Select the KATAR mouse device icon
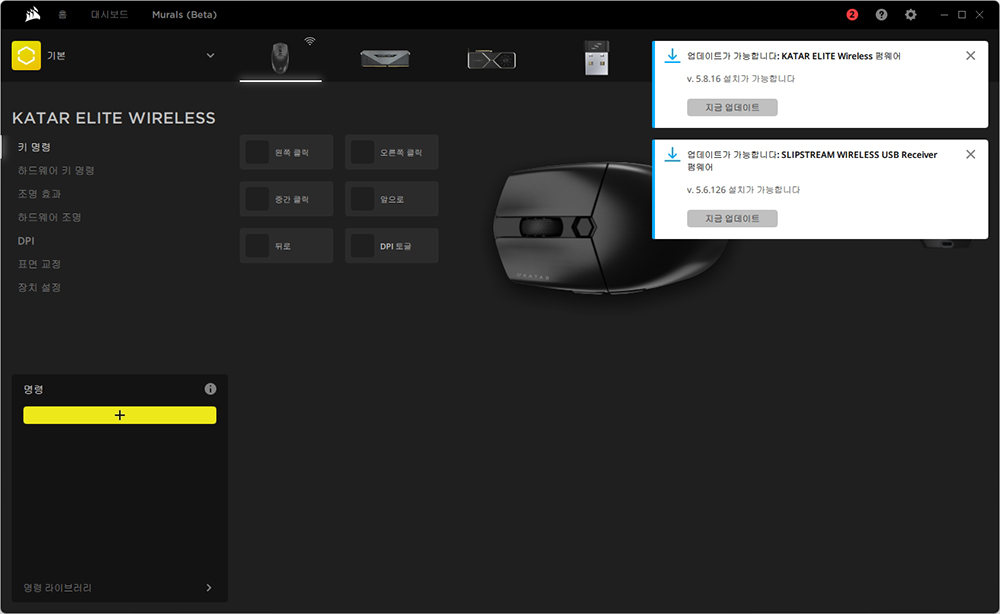This screenshot has height=614, width=1000. click(280, 57)
